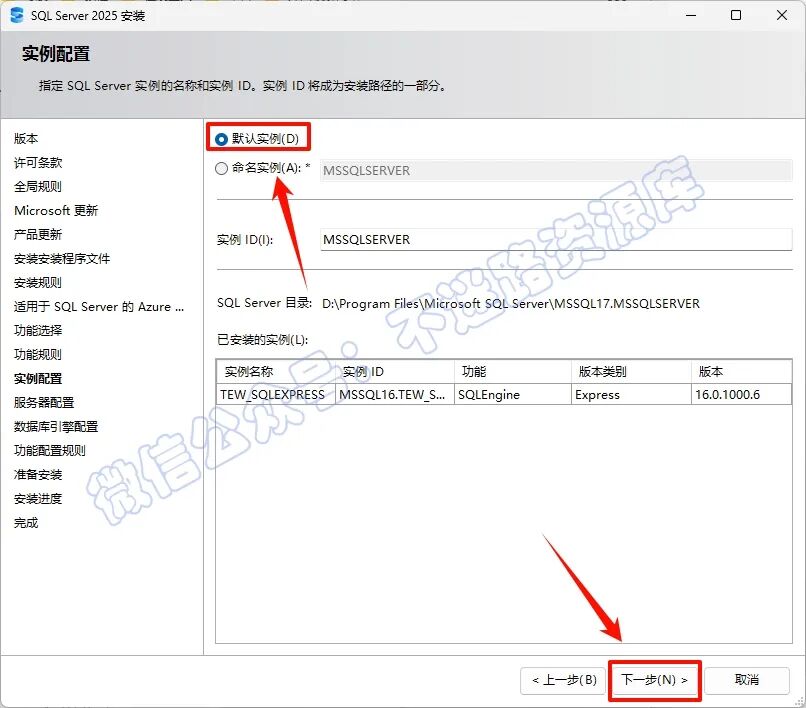Click the 16.0.1000.6 version cell
Screen dimensions: 806x708
coord(741,394)
